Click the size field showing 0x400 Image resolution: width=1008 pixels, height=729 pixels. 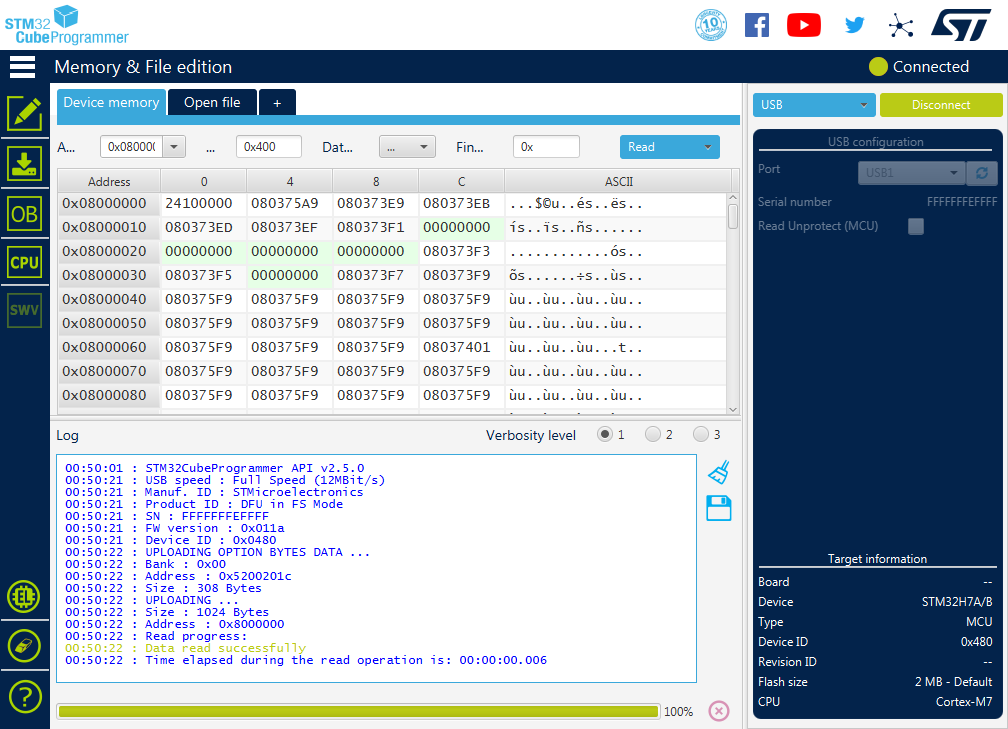[x=269, y=147]
